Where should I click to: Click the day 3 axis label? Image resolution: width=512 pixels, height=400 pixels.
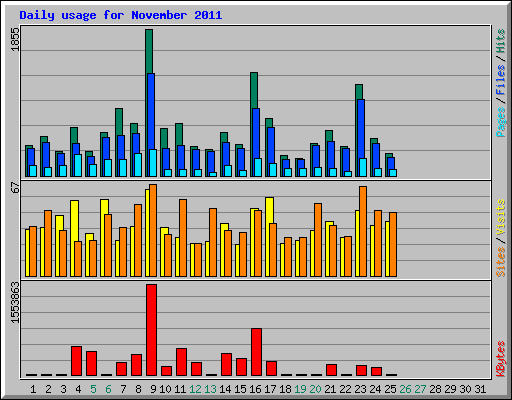(x=63, y=389)
